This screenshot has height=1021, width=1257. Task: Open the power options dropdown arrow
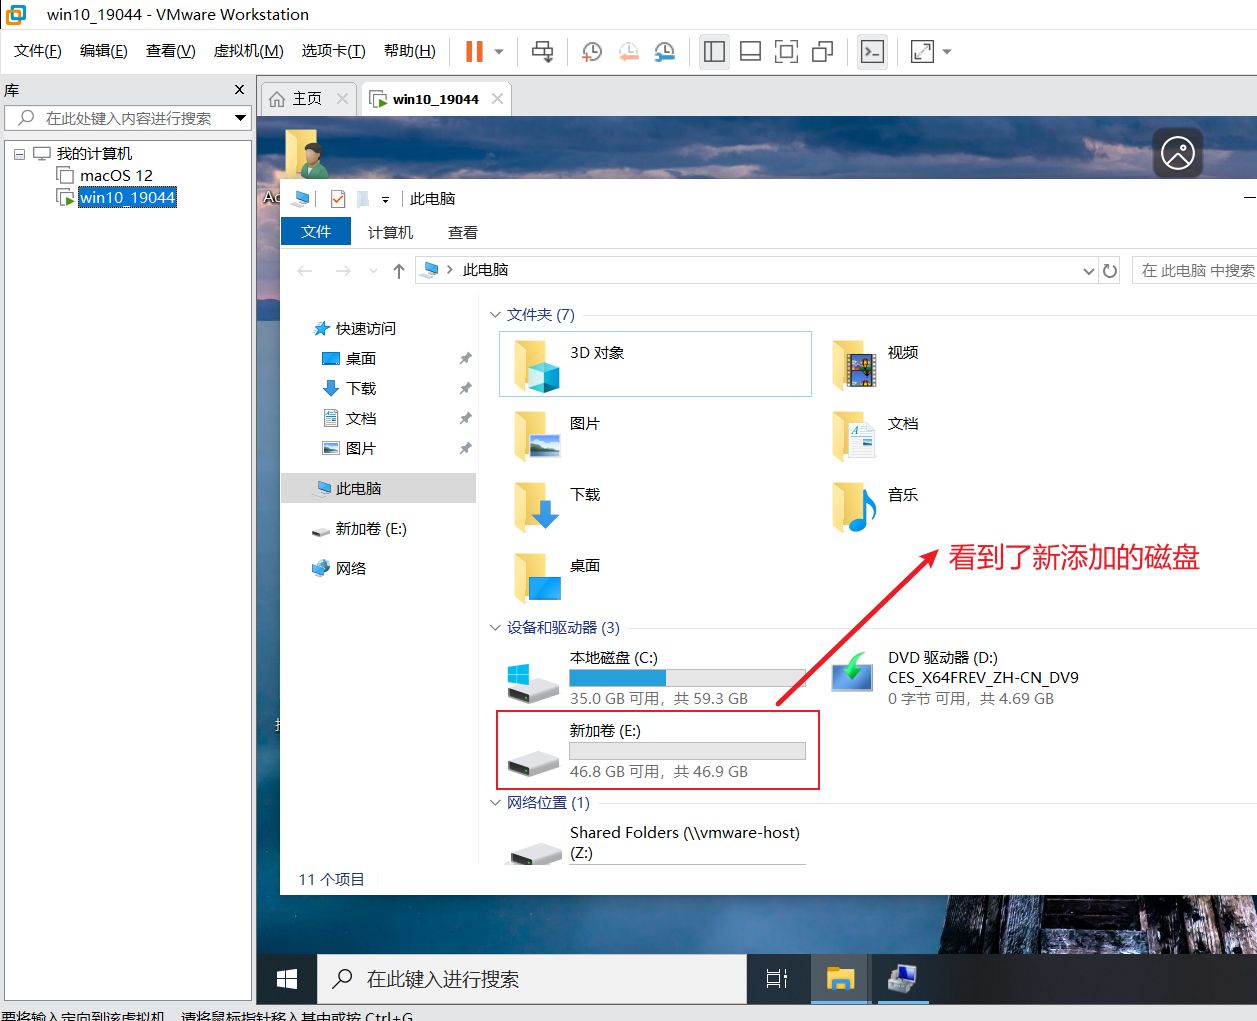coord(499,51)
